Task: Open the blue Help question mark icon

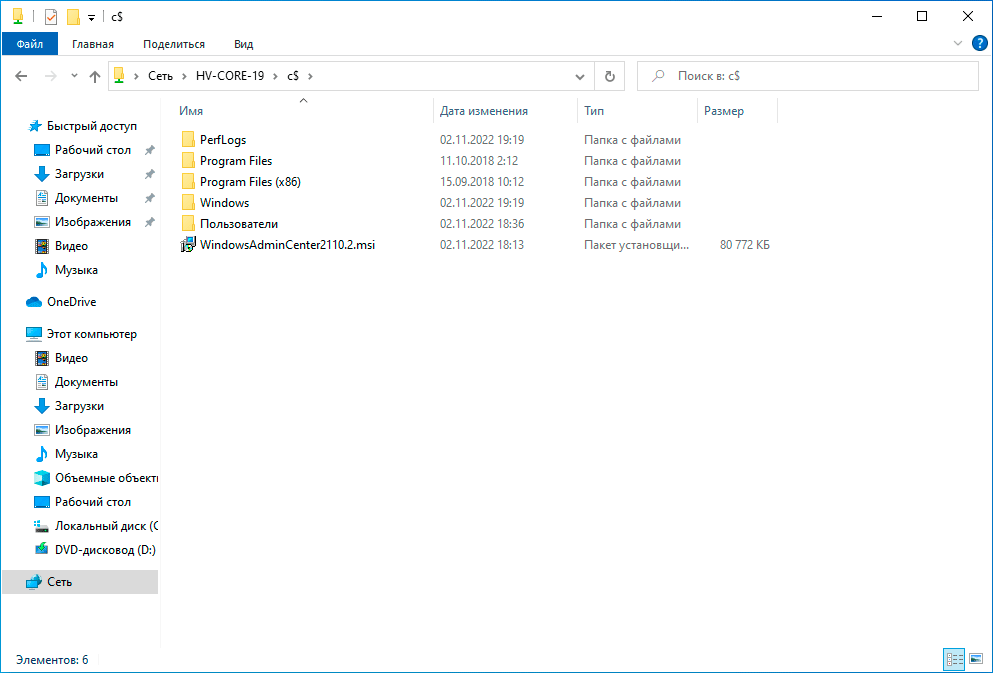Action: click(x=979, y=43)
